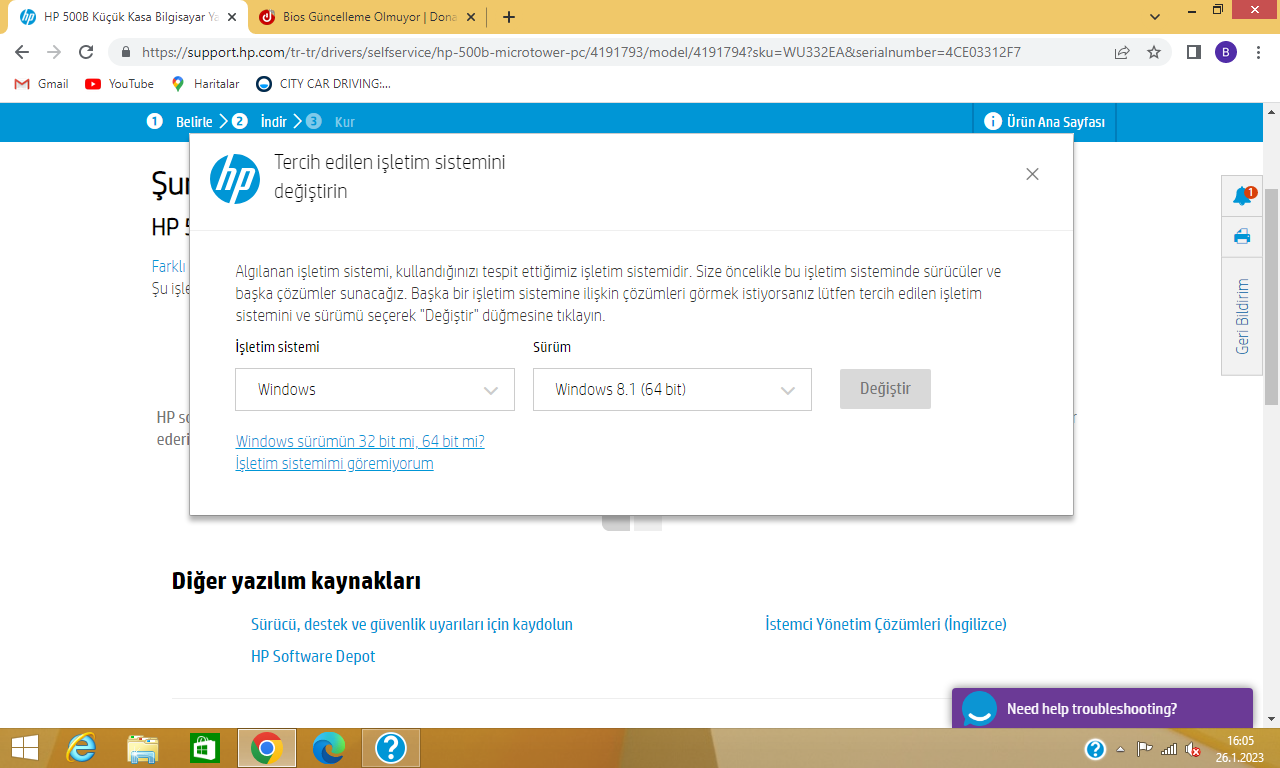Open the Chrome side panel
The height and width of the screenshot is (768, 1280).
click(x=1194, y=52)
